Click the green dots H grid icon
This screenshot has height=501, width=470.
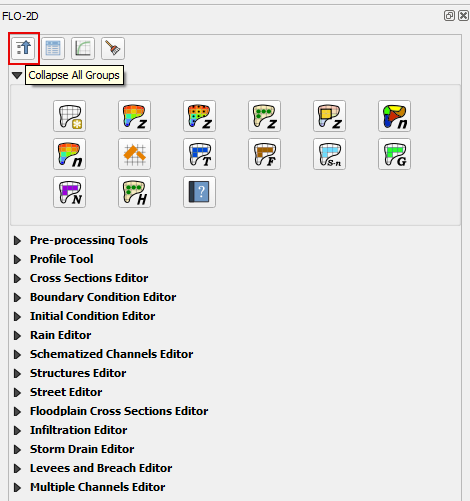pyautogui.click(x=135, y=192)
